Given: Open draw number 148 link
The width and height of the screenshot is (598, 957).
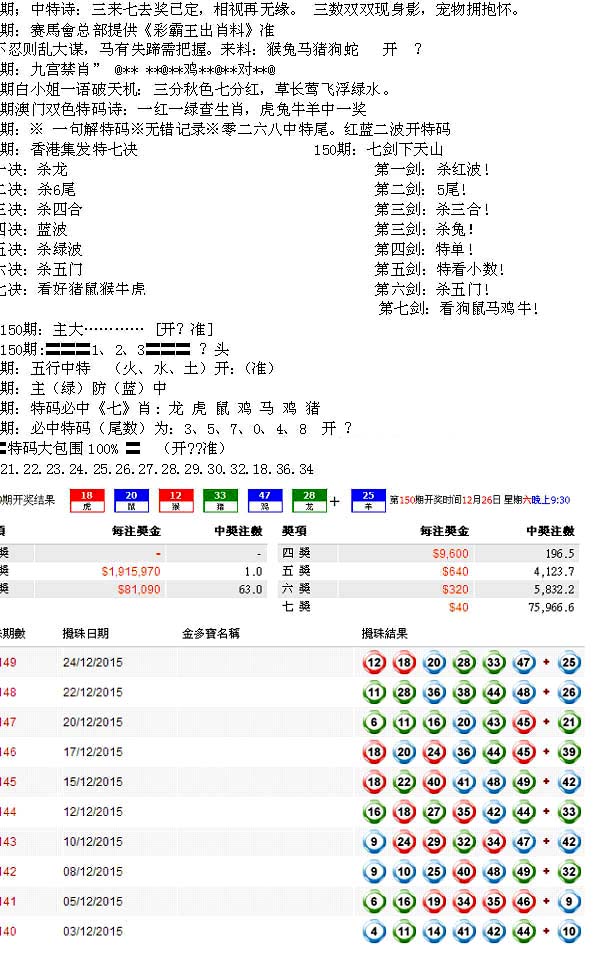Looking at the screenshot, I should (8, 692).
